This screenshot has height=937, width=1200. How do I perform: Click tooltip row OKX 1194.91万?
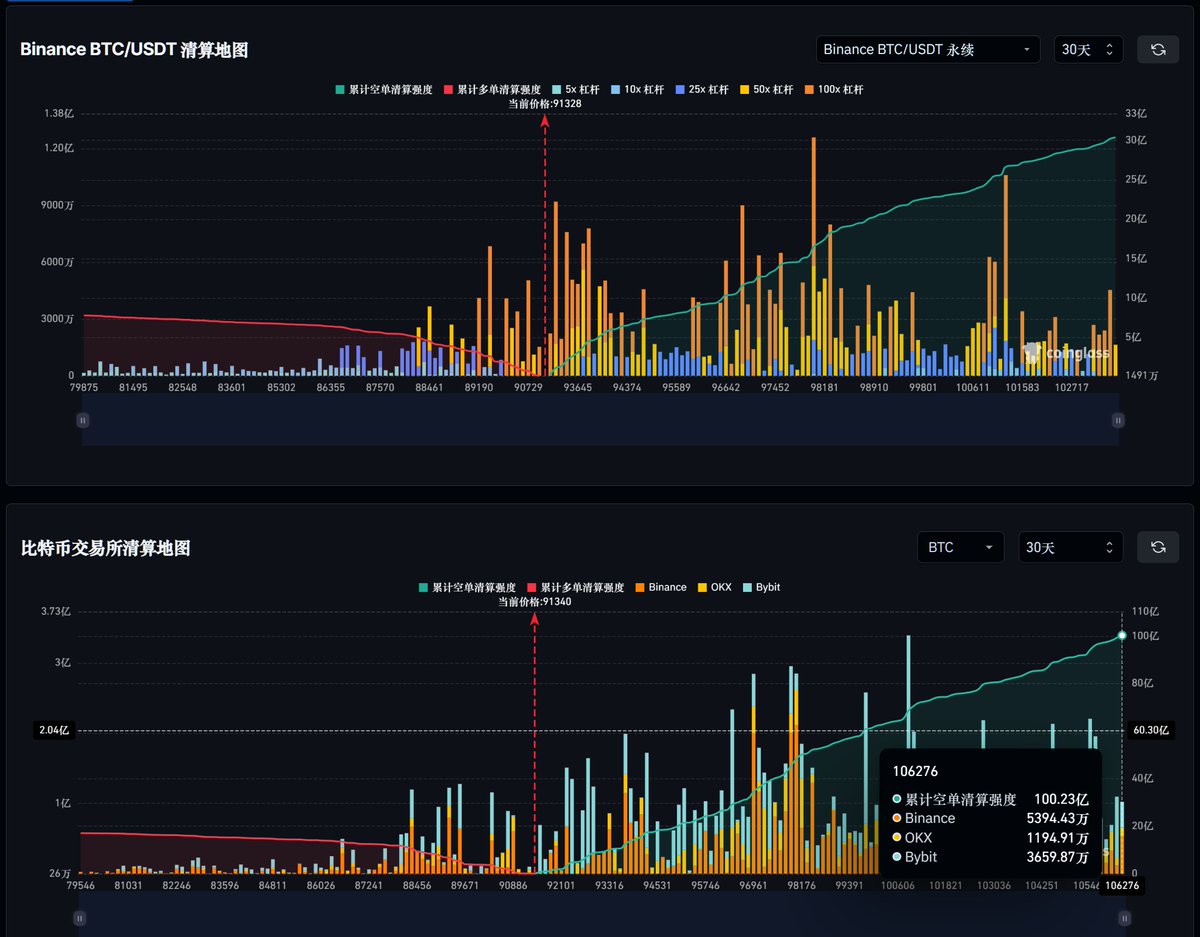click(990, 837)
